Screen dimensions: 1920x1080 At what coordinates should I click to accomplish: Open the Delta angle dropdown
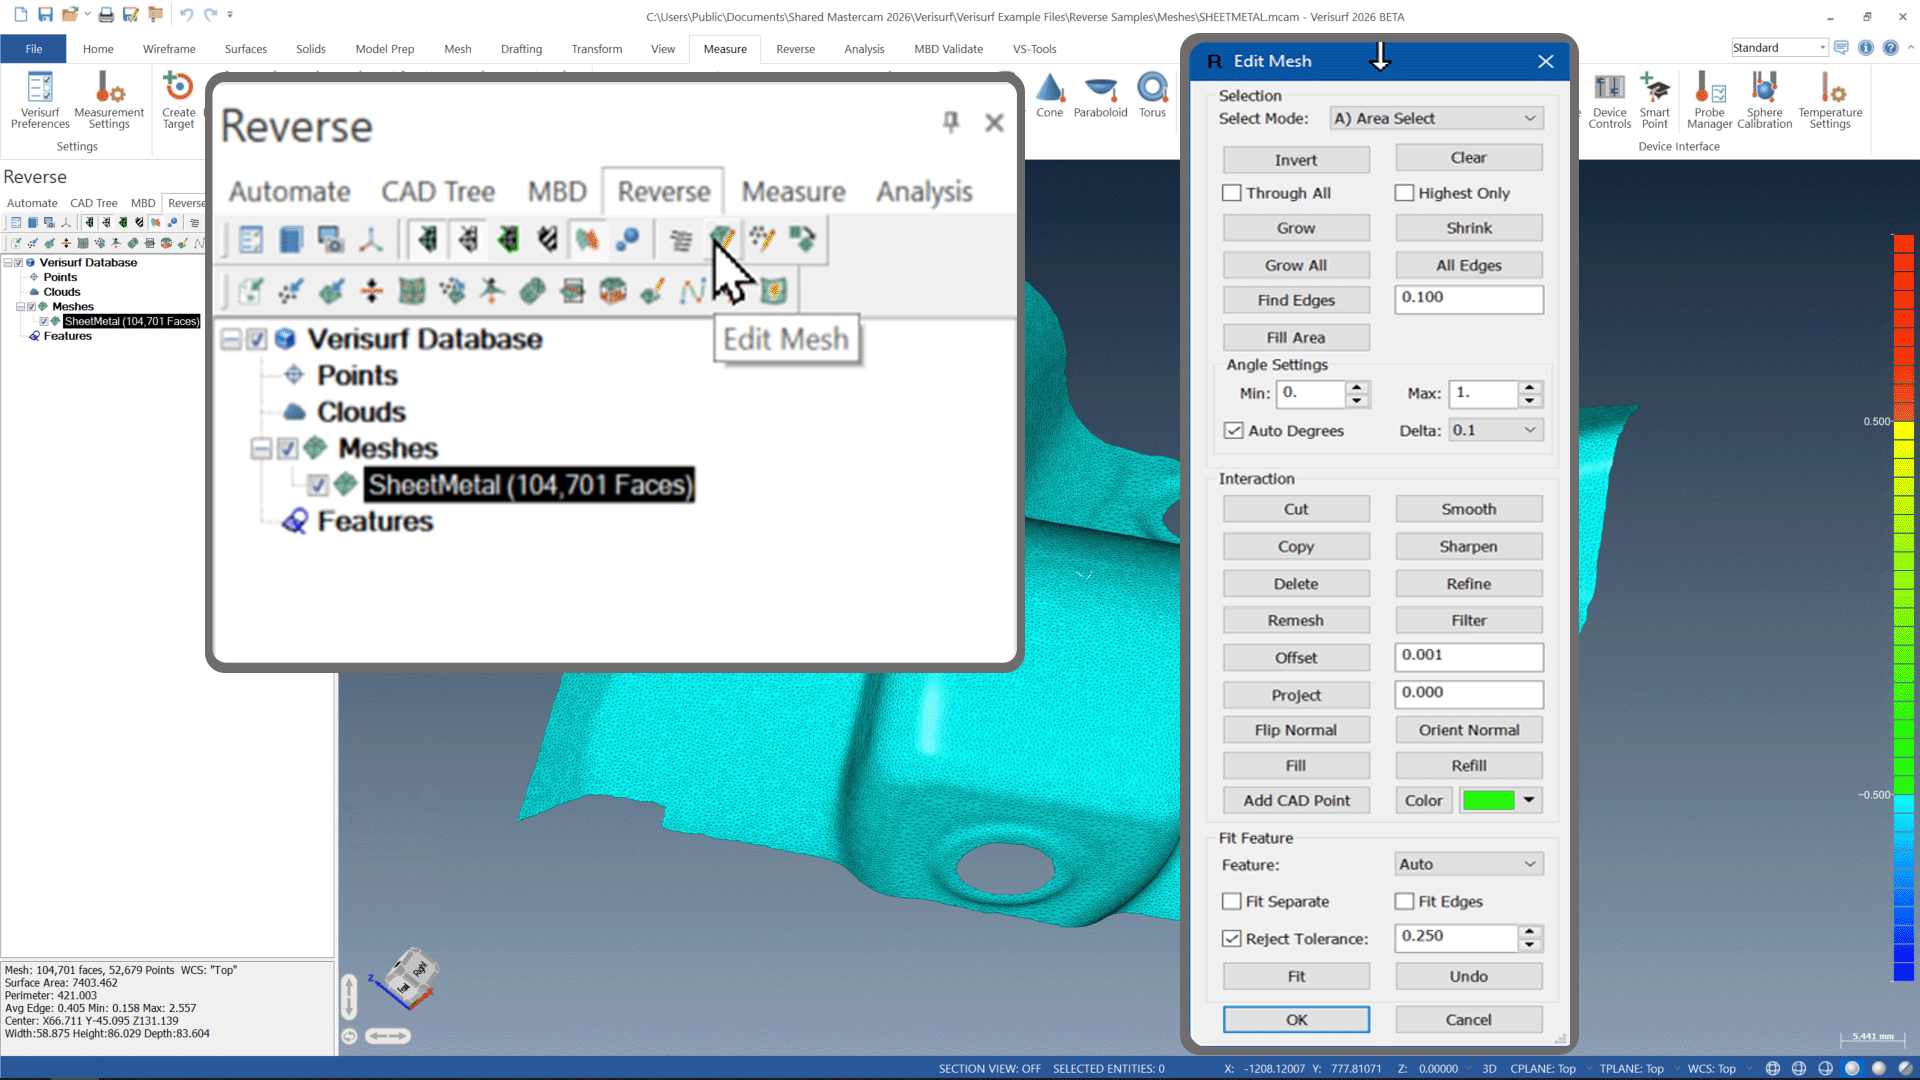pyautogui.click(x=1496, y=431)
